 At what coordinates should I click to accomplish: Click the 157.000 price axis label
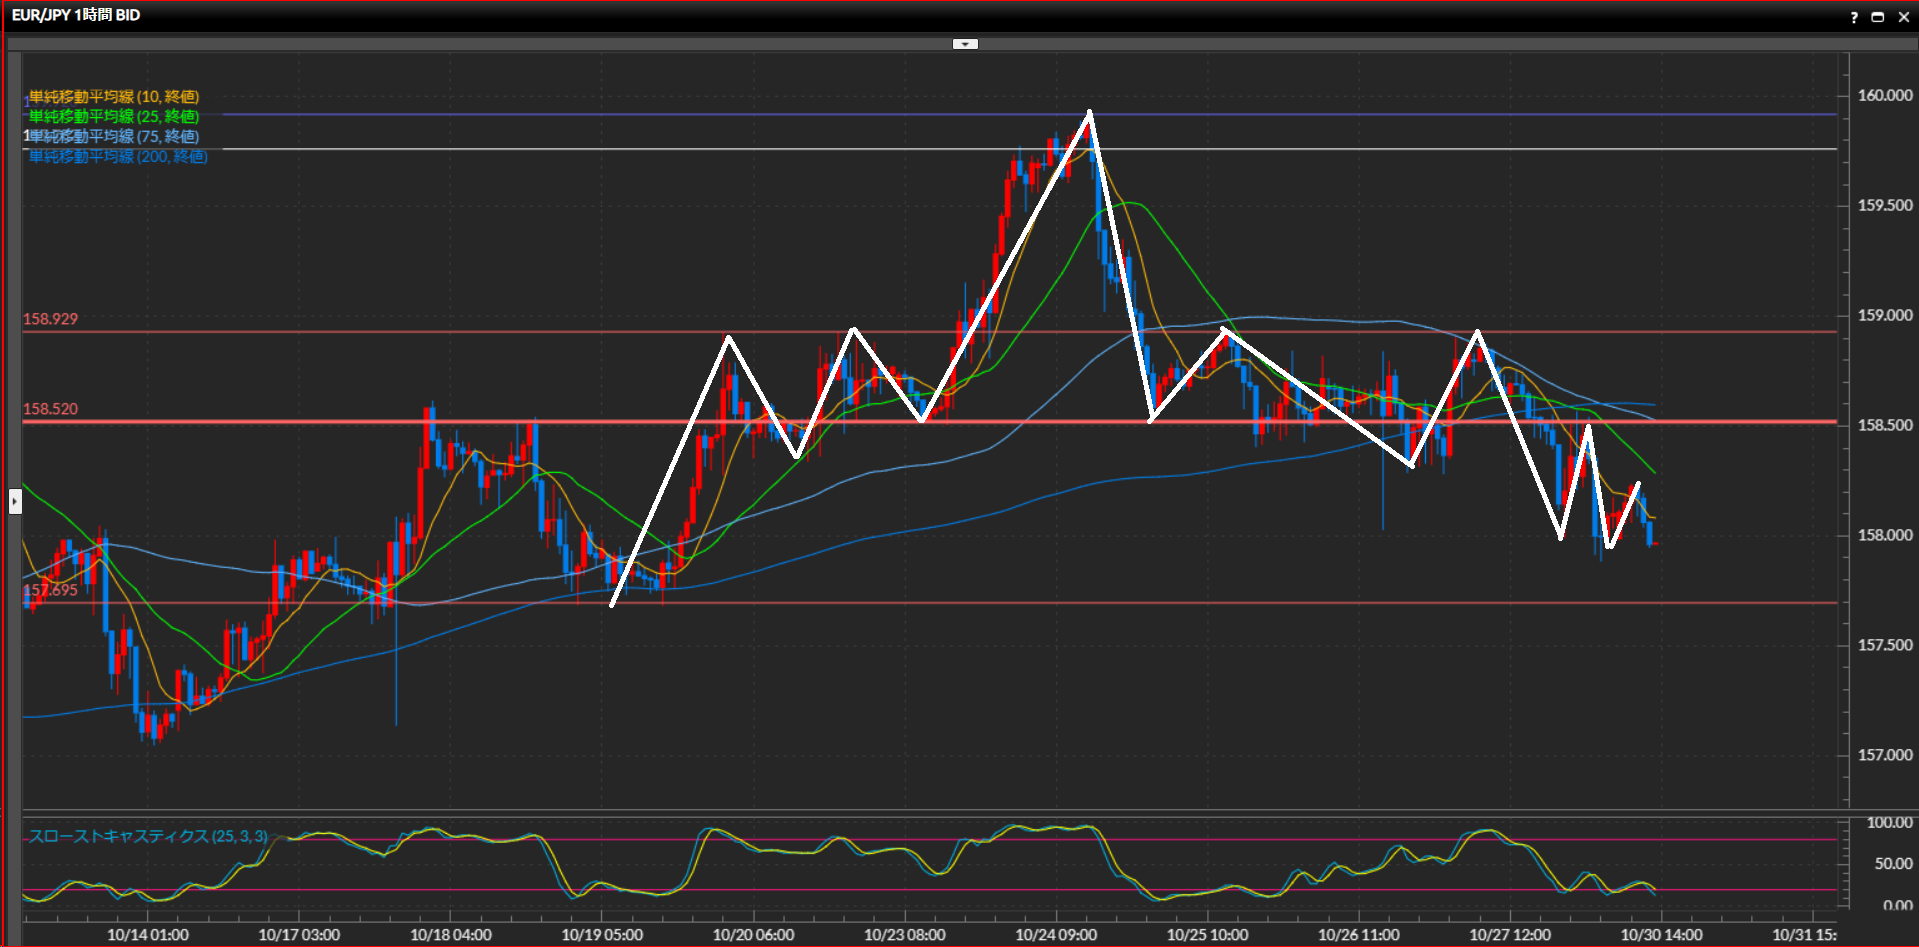pyautogui.click(x=1885, y=755)
